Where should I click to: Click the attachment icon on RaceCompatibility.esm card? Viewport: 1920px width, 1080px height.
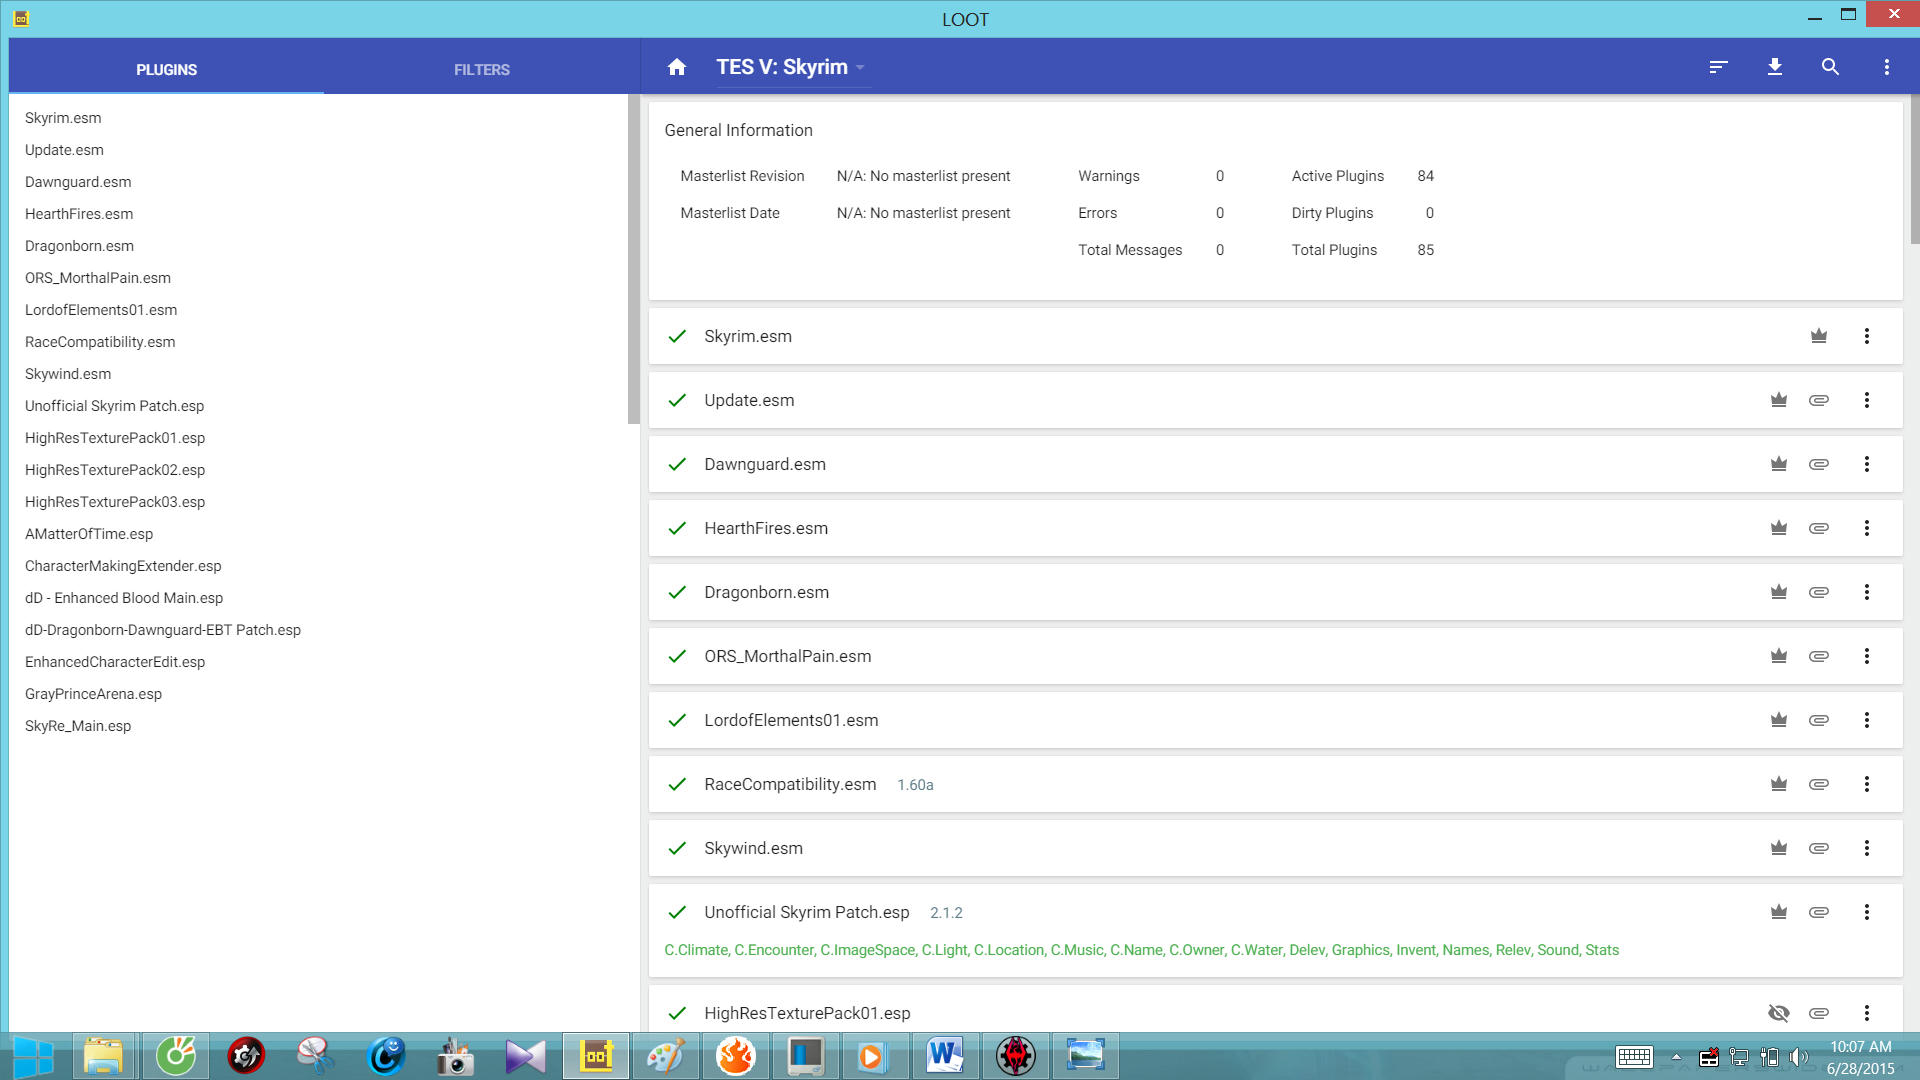pos(1819,784)
